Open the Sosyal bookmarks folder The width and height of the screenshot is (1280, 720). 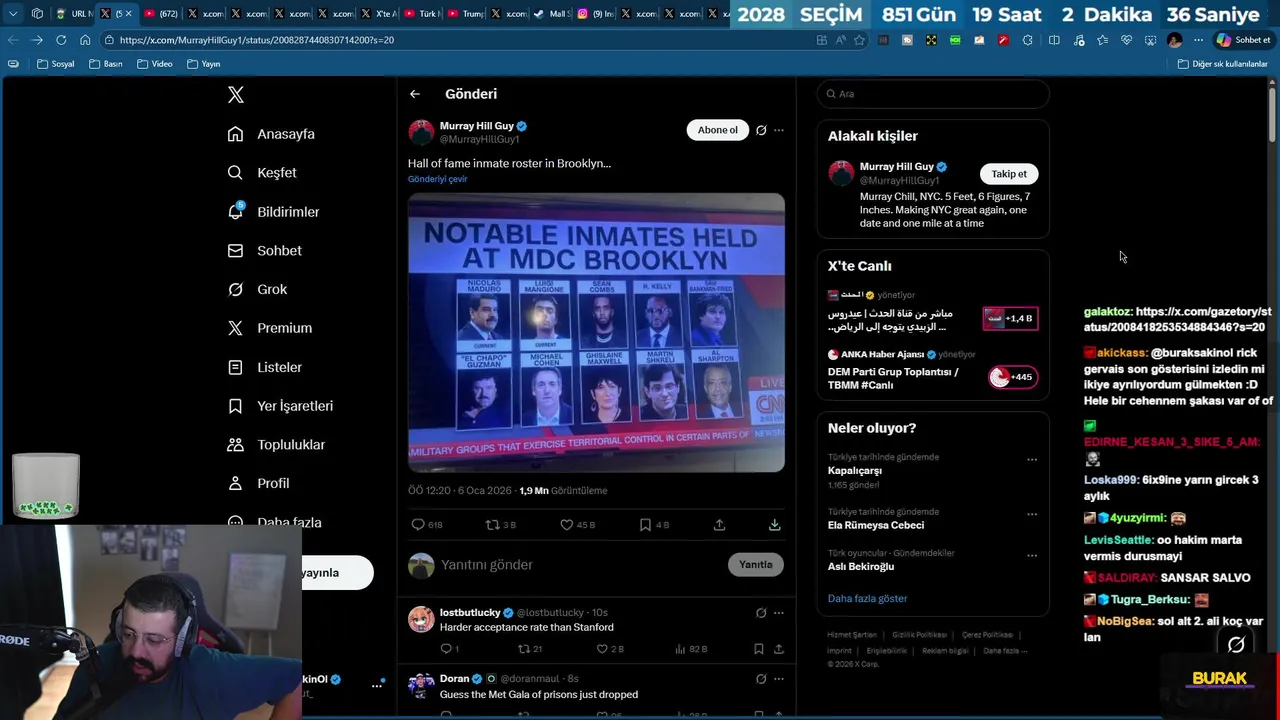pyautogui.click(x=55, y=64)
